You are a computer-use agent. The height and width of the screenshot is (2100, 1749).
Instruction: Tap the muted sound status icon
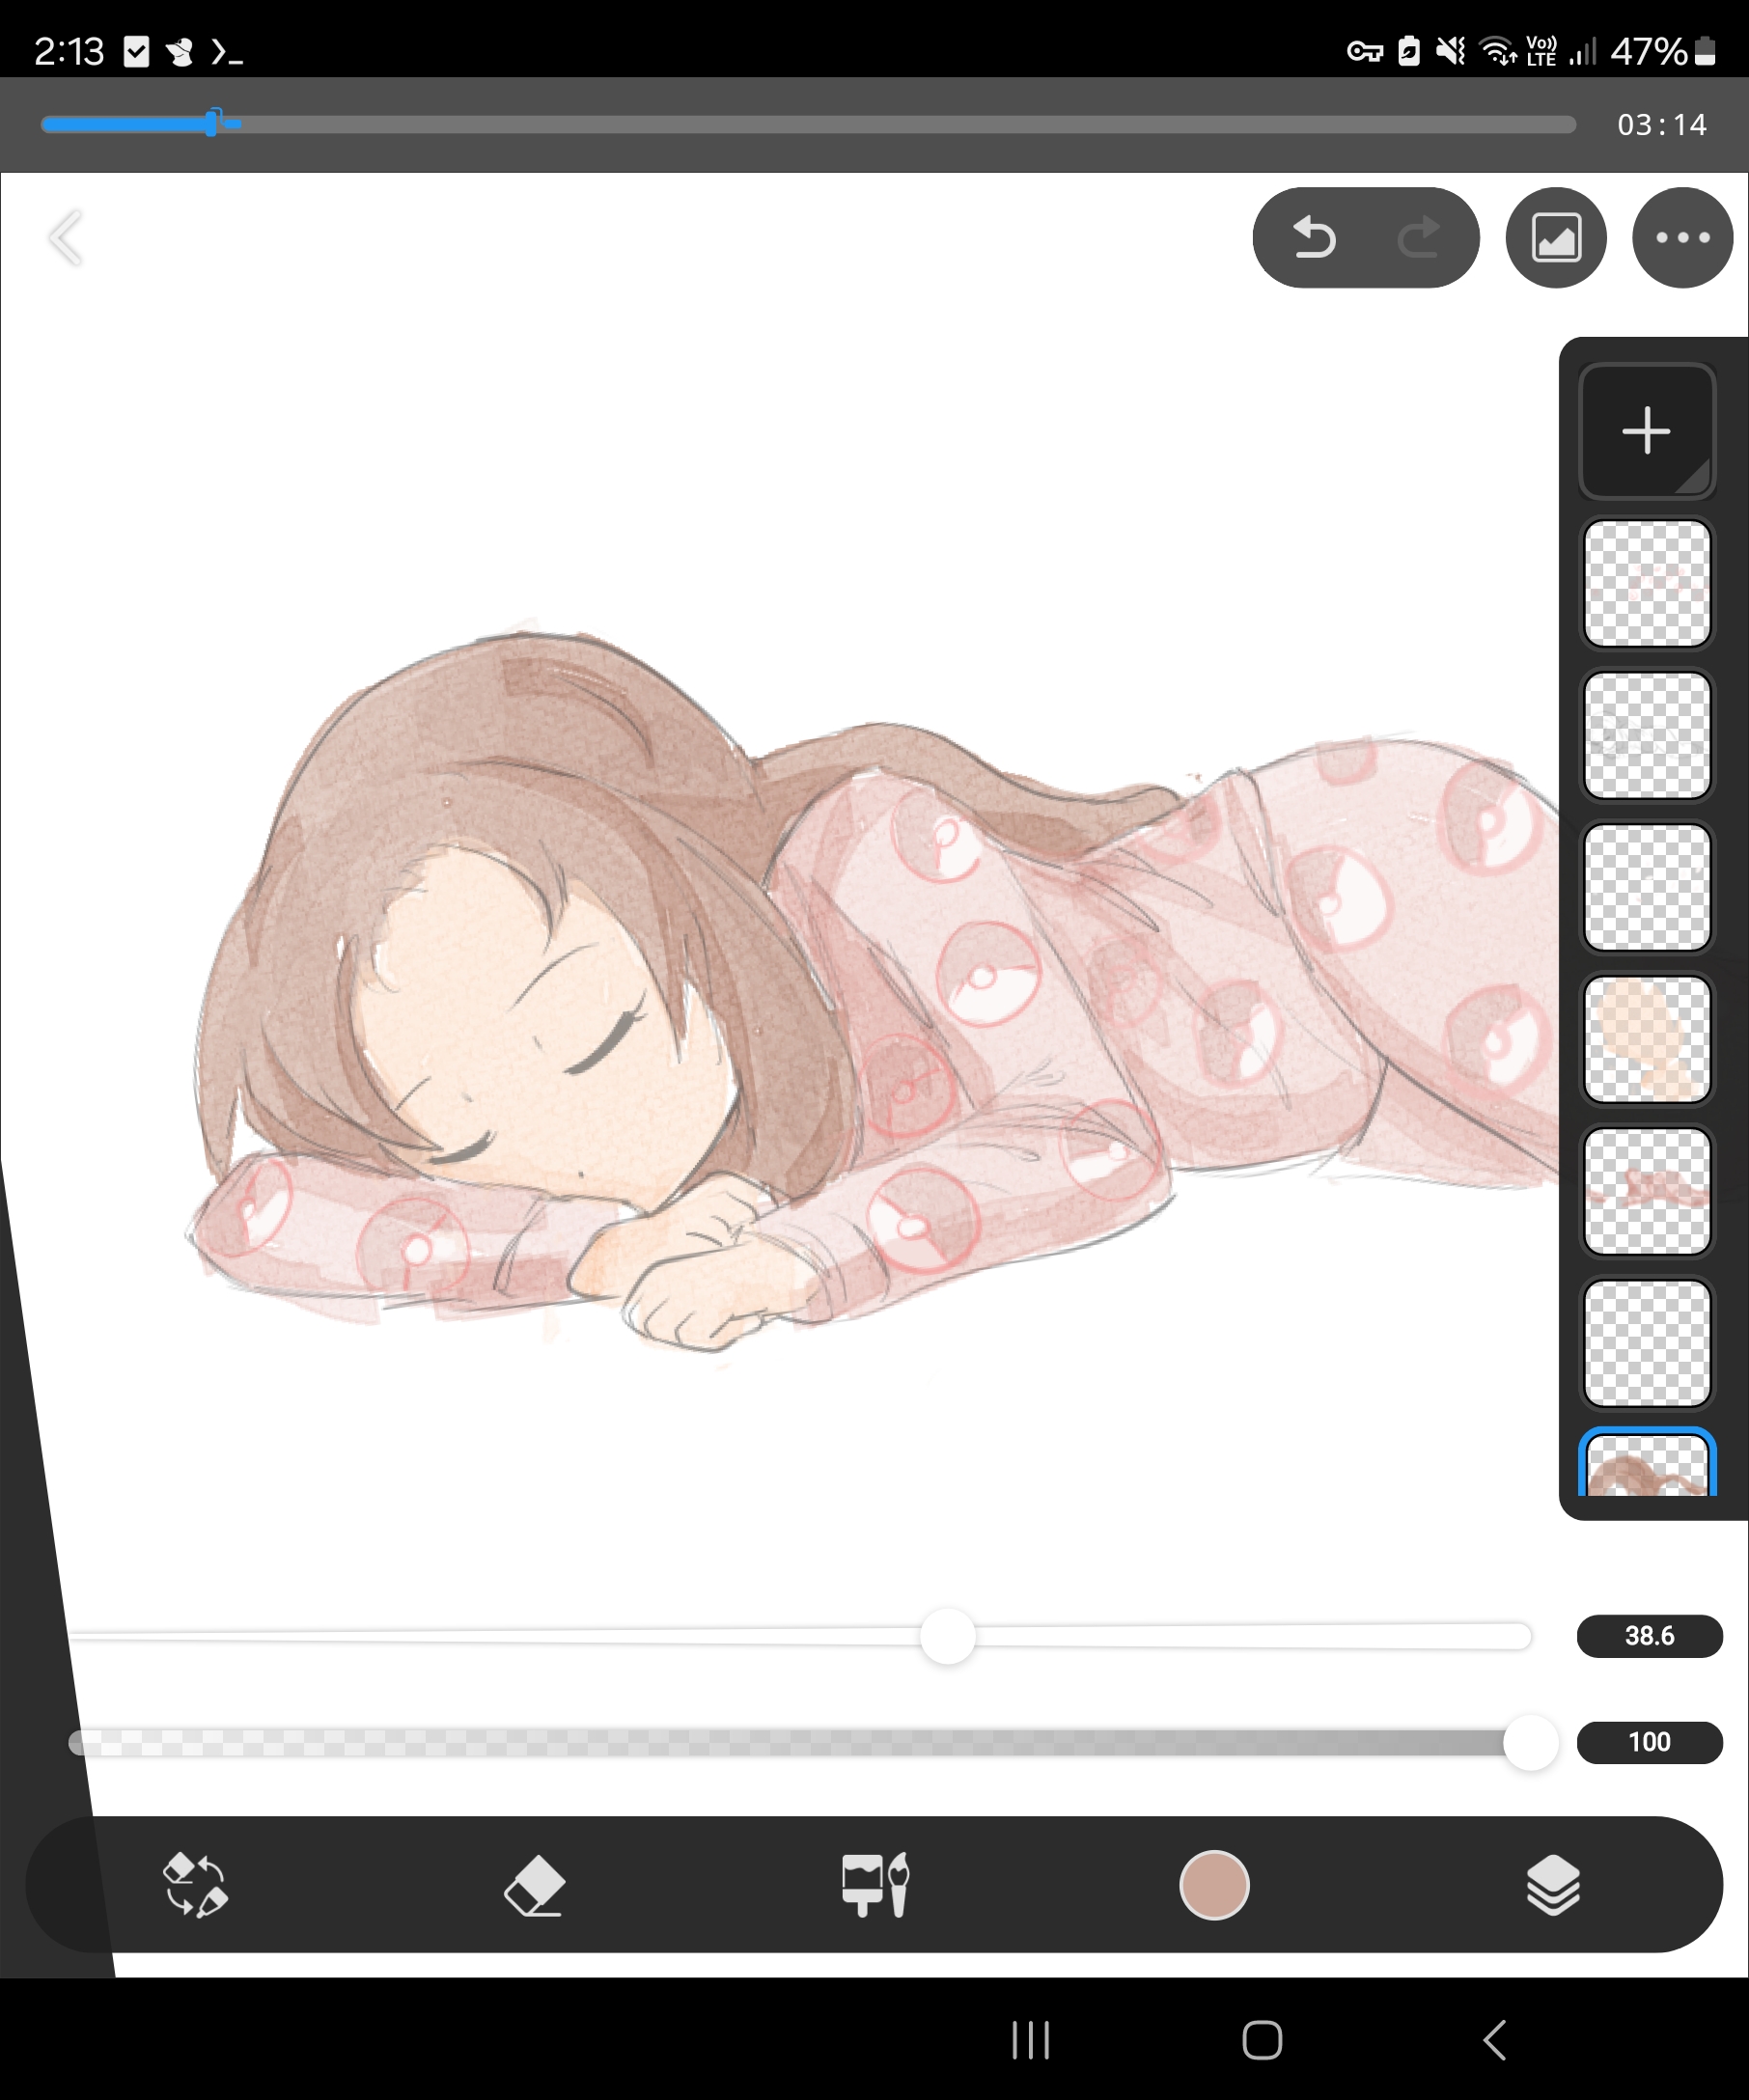click(x=1450, y=51)
